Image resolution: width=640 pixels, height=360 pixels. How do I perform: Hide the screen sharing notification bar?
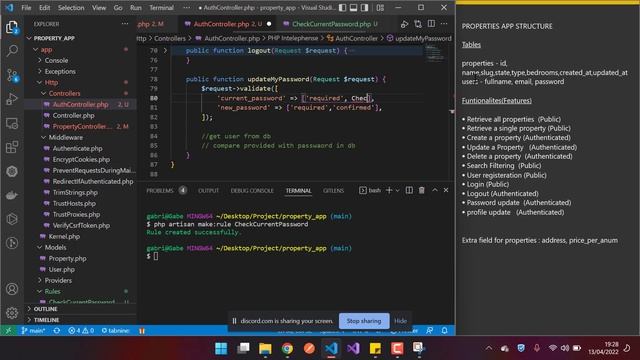pyautogui.click(x=400, y=321)
